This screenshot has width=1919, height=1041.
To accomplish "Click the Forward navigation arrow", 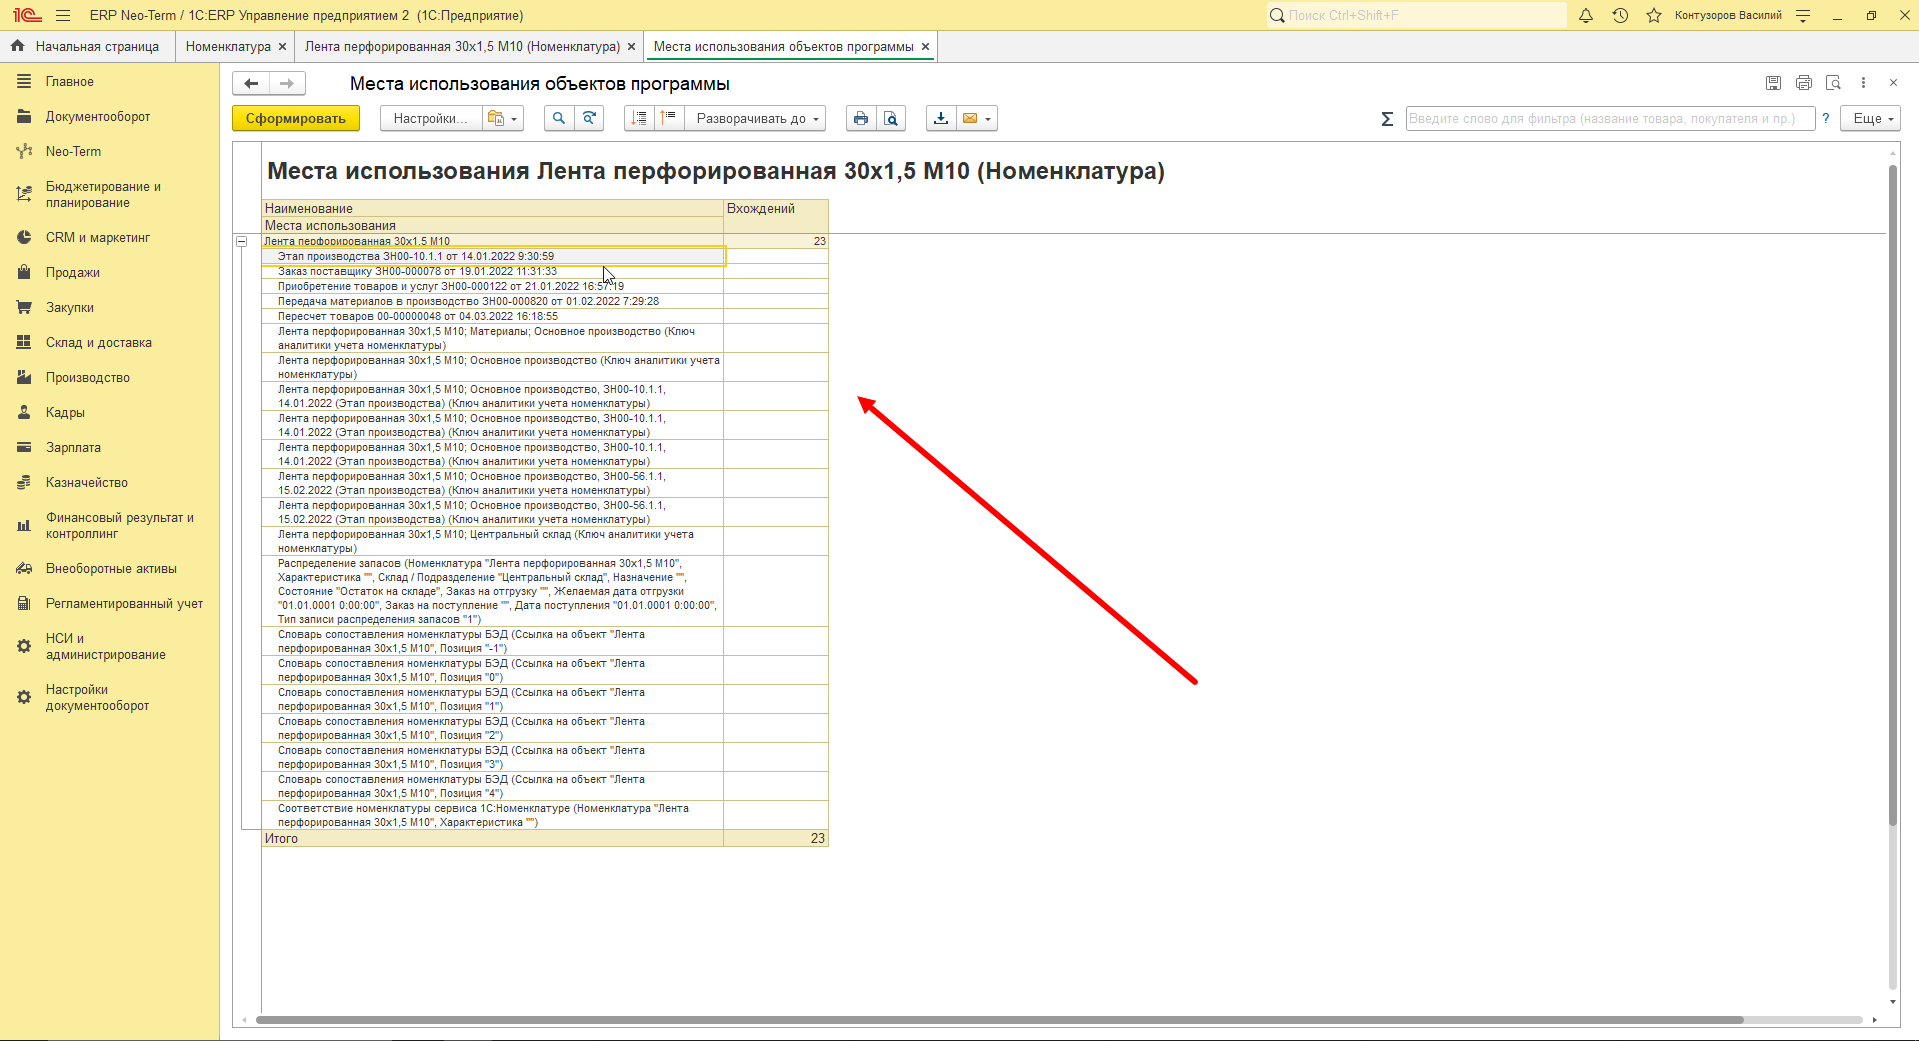I will point(287,84).
